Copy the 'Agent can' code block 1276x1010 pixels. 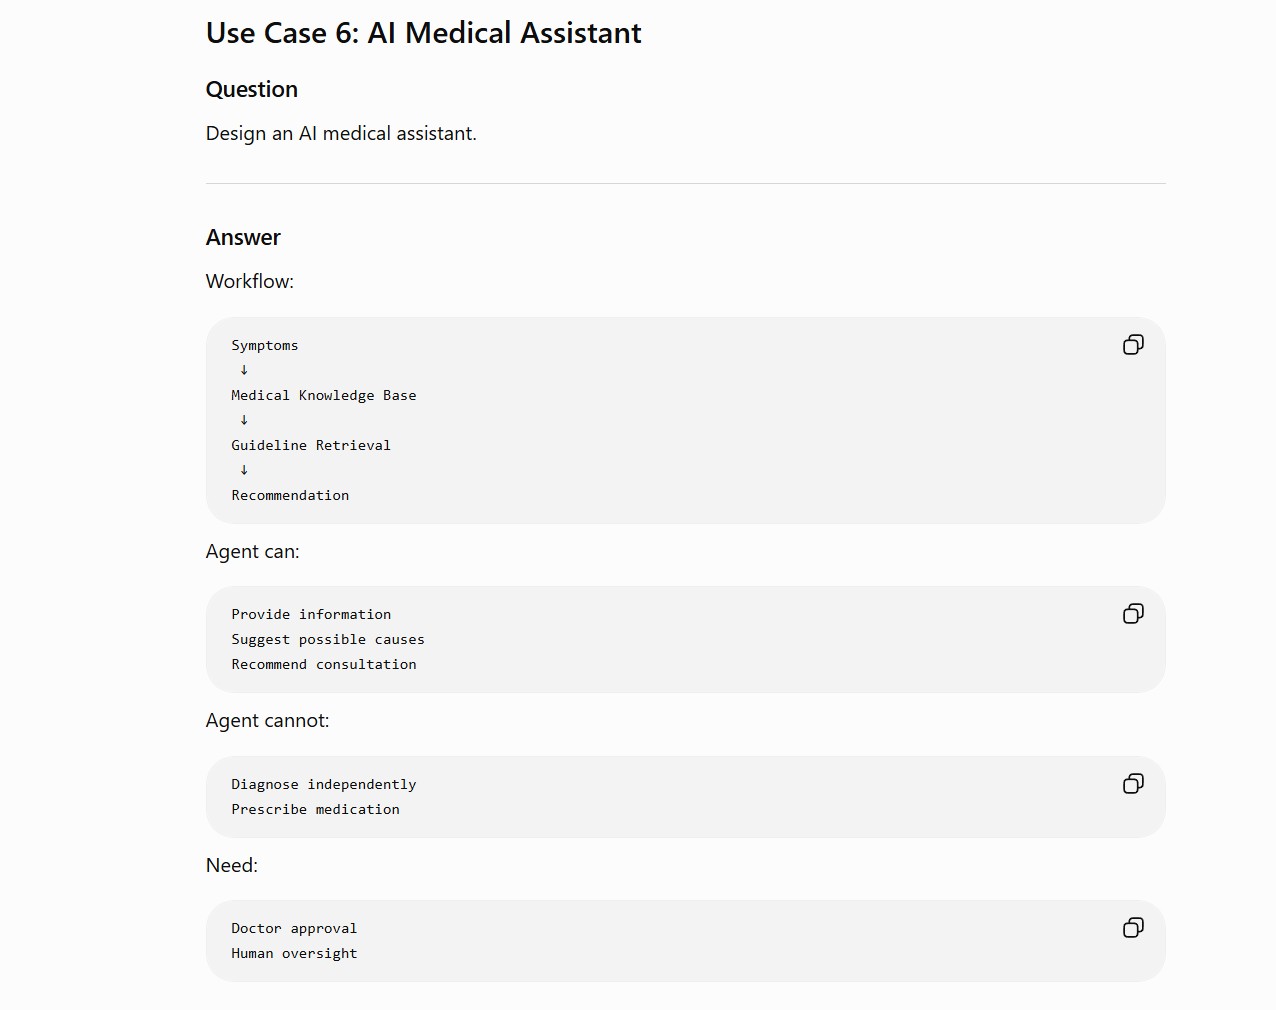click(x=1133, y=614)
